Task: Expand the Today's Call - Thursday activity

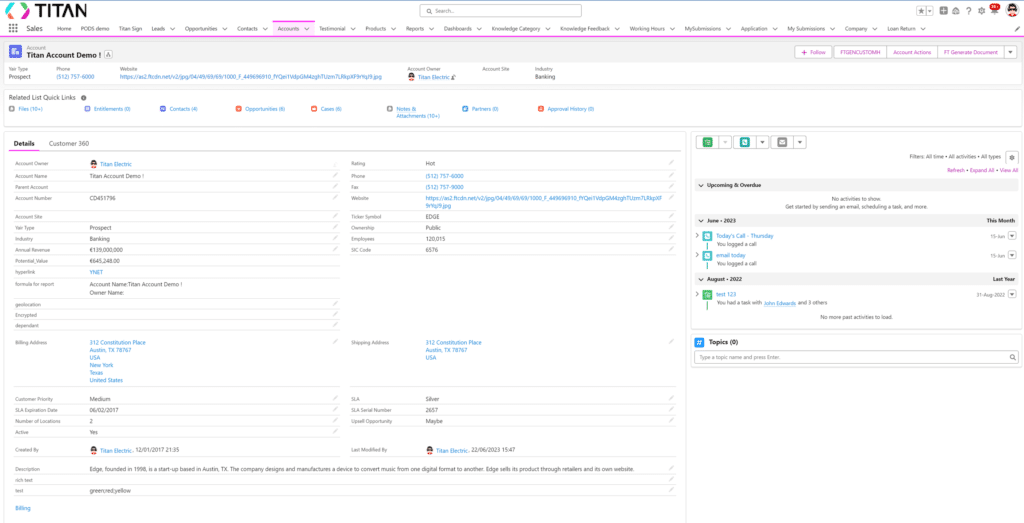Action: [697, 235]
